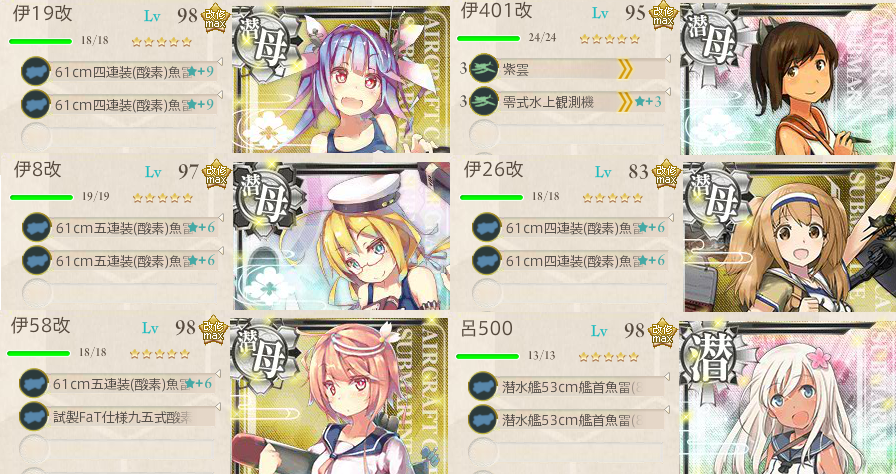Open 伊8改 first 61cm五連装 torpedo slot
The height and width of the screenshot is (474, 896).
click(122, 227)
